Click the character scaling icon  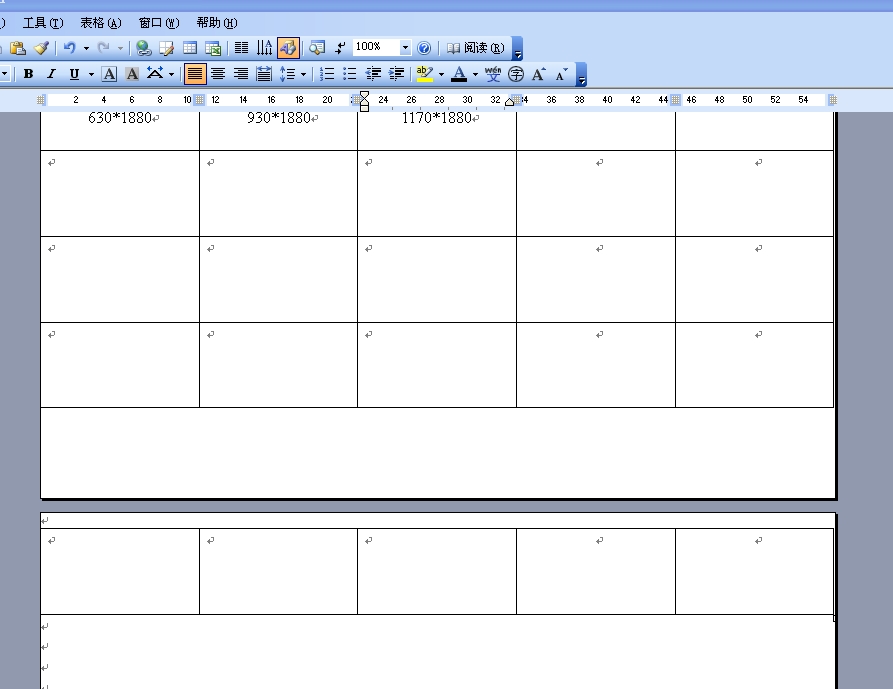(x=155, y=74)
